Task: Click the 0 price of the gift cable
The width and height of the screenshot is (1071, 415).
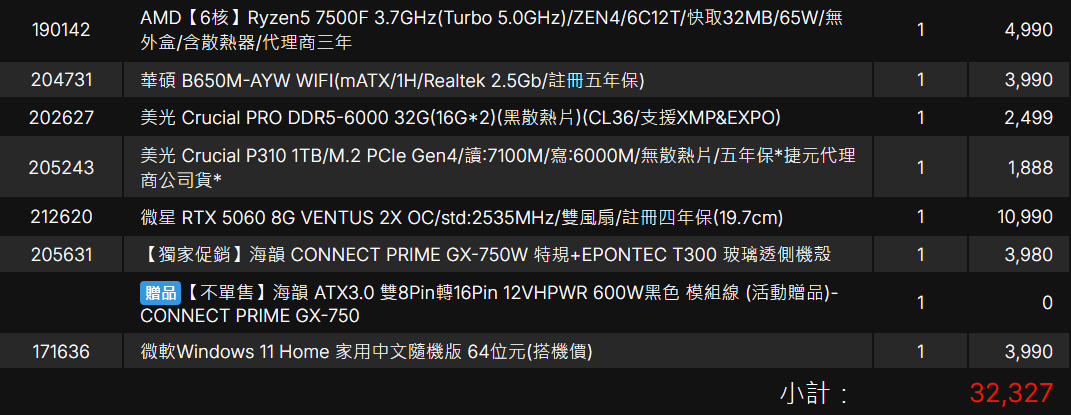Action: pyautogui.click(x=1048, y=304)
